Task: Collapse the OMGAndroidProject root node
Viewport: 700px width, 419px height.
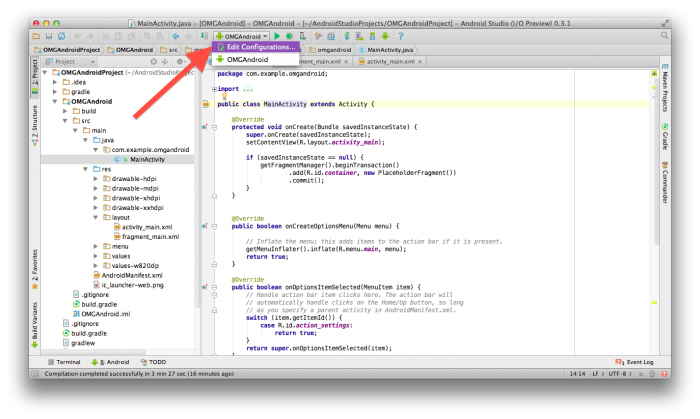Action: (45, 72)
